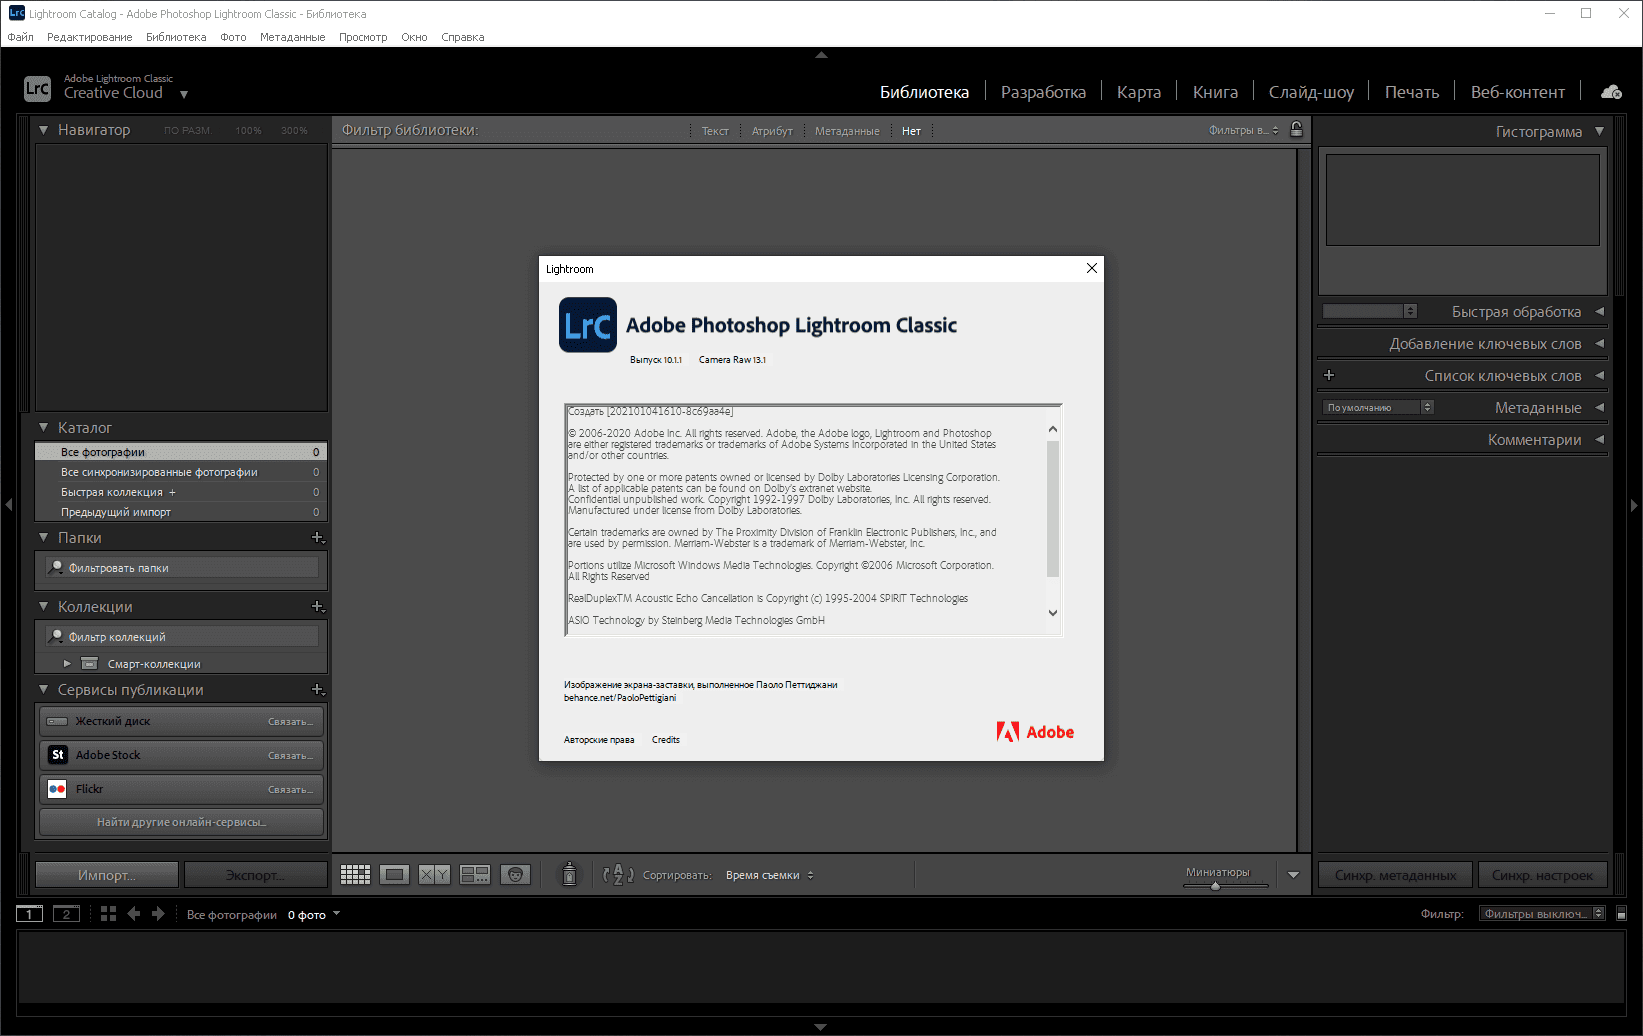
Task: Select the Painter spray can tool
Action: (569, 874)
